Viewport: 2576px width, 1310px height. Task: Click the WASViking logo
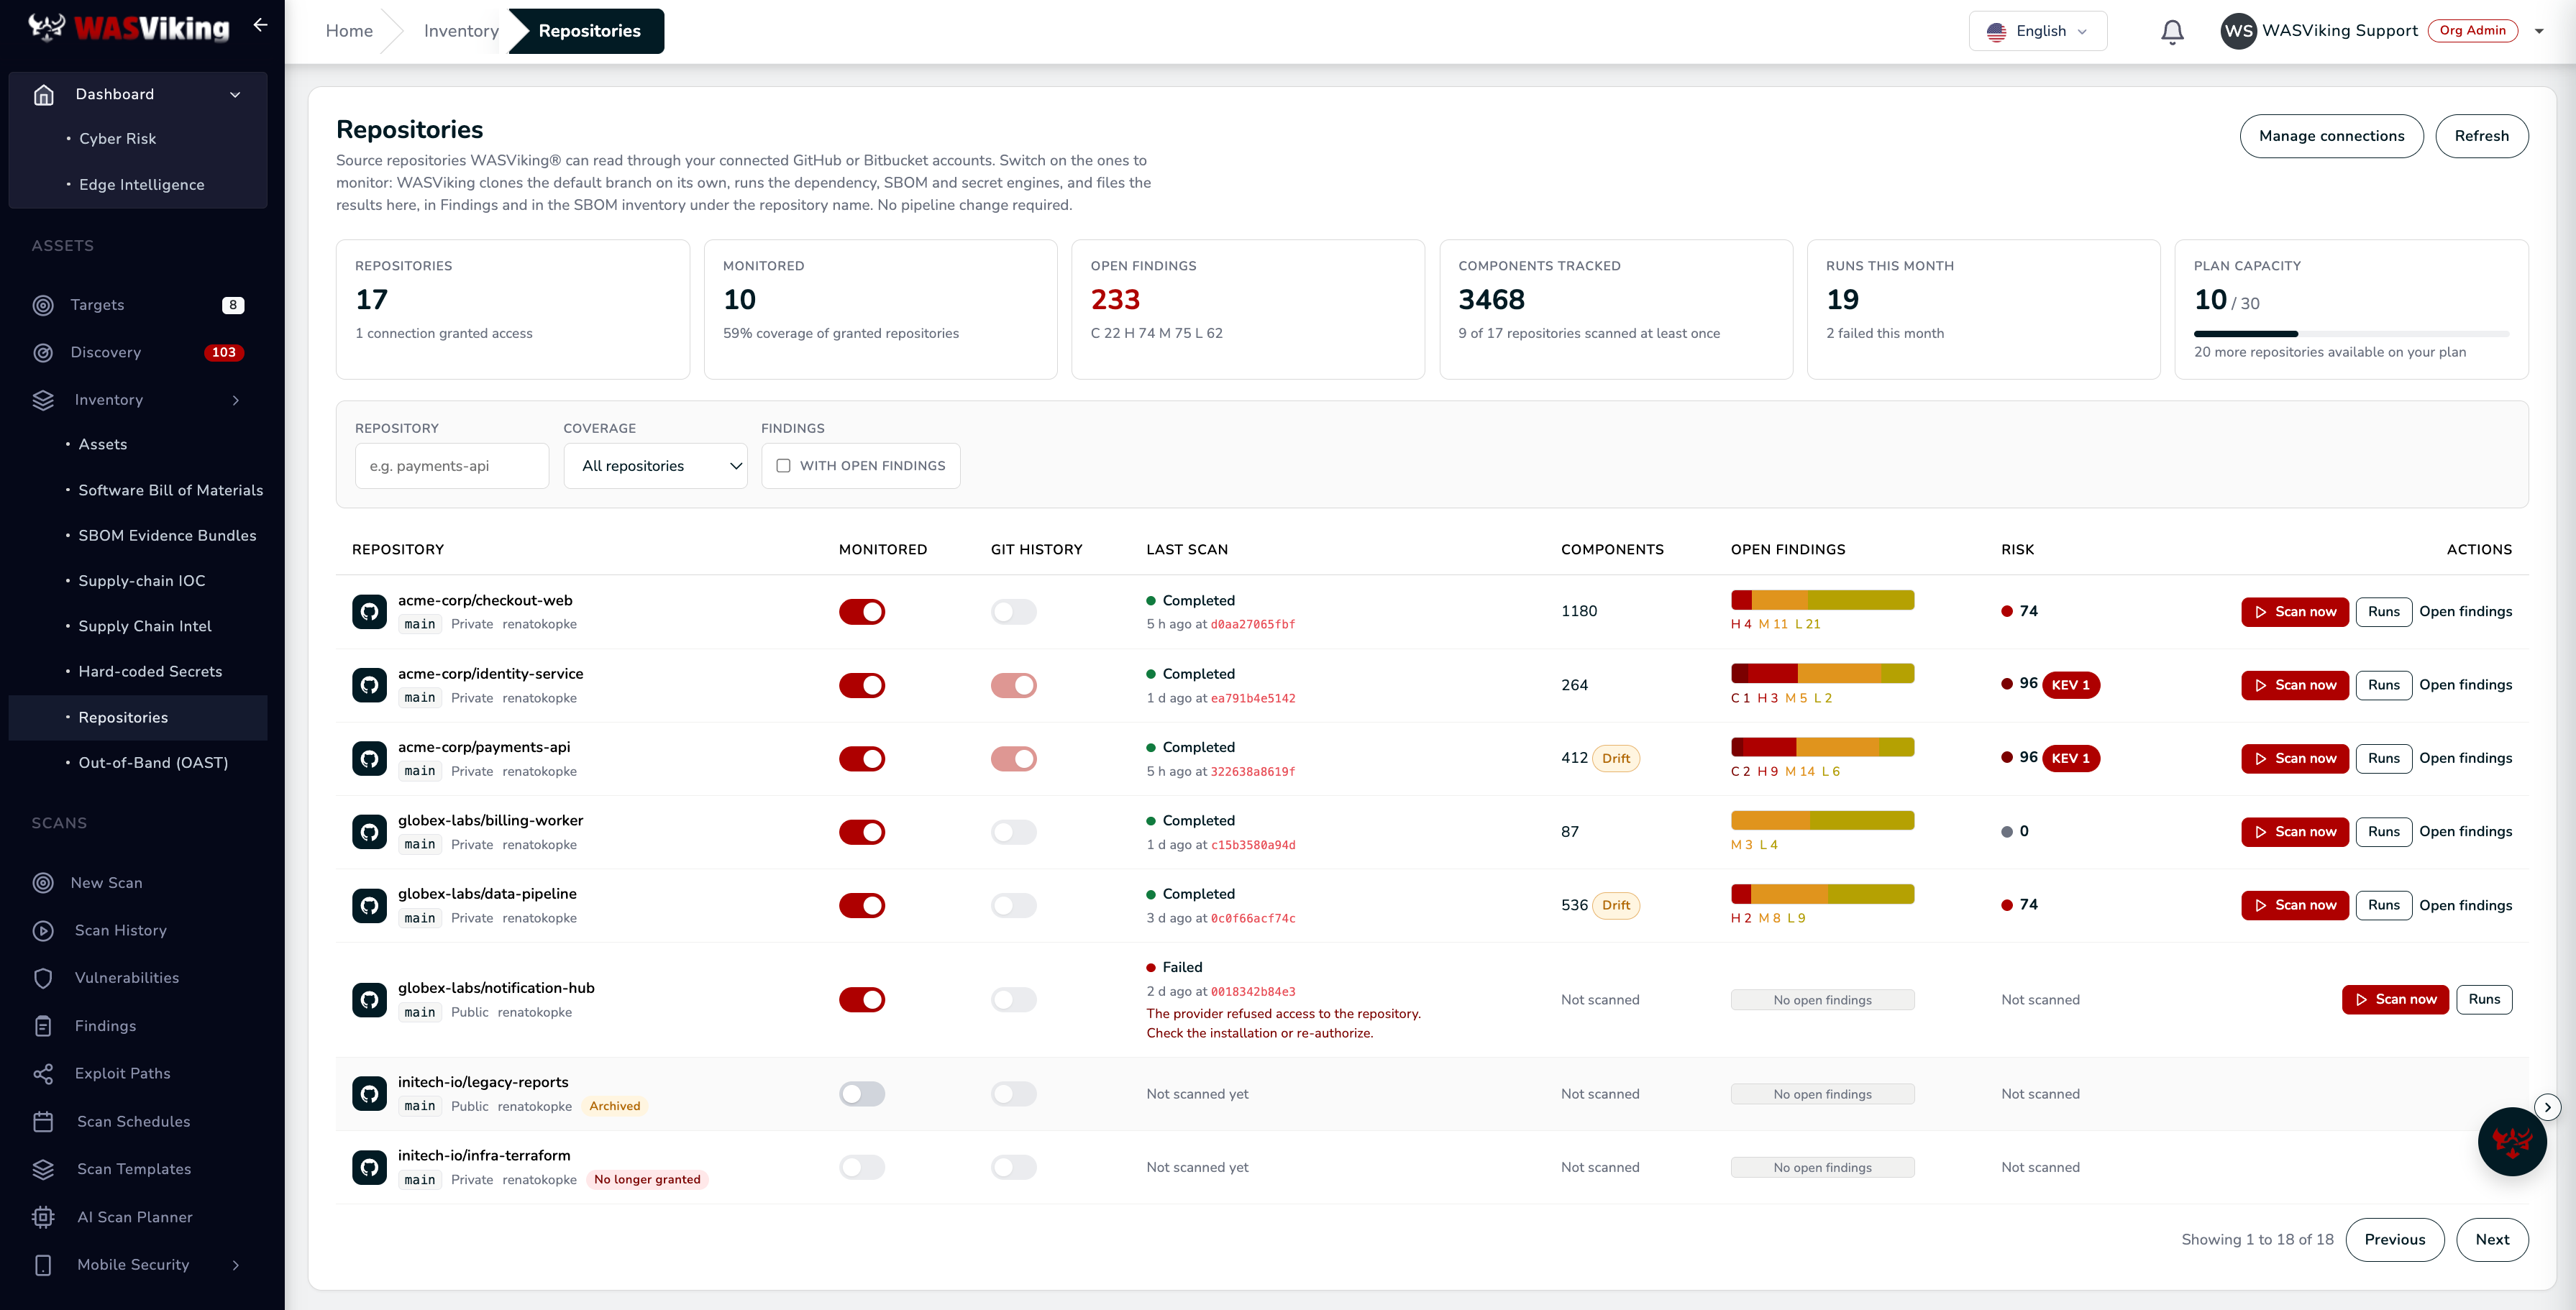coord(128,27)
